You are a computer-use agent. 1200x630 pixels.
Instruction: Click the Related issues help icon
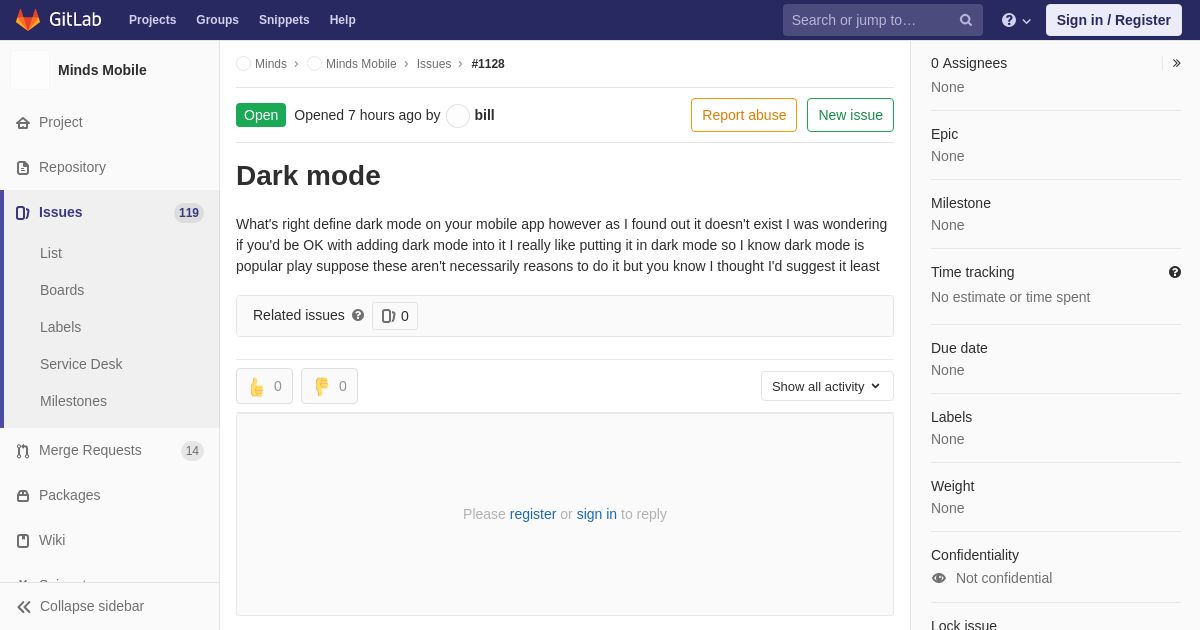tap(358, 315)
